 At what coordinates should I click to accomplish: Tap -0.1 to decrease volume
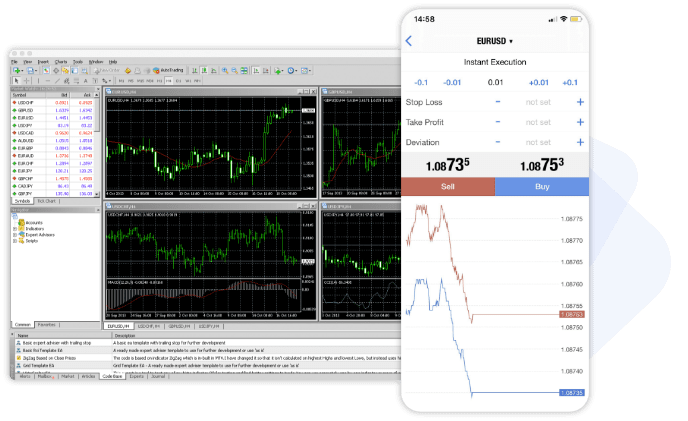pos(421,82)
